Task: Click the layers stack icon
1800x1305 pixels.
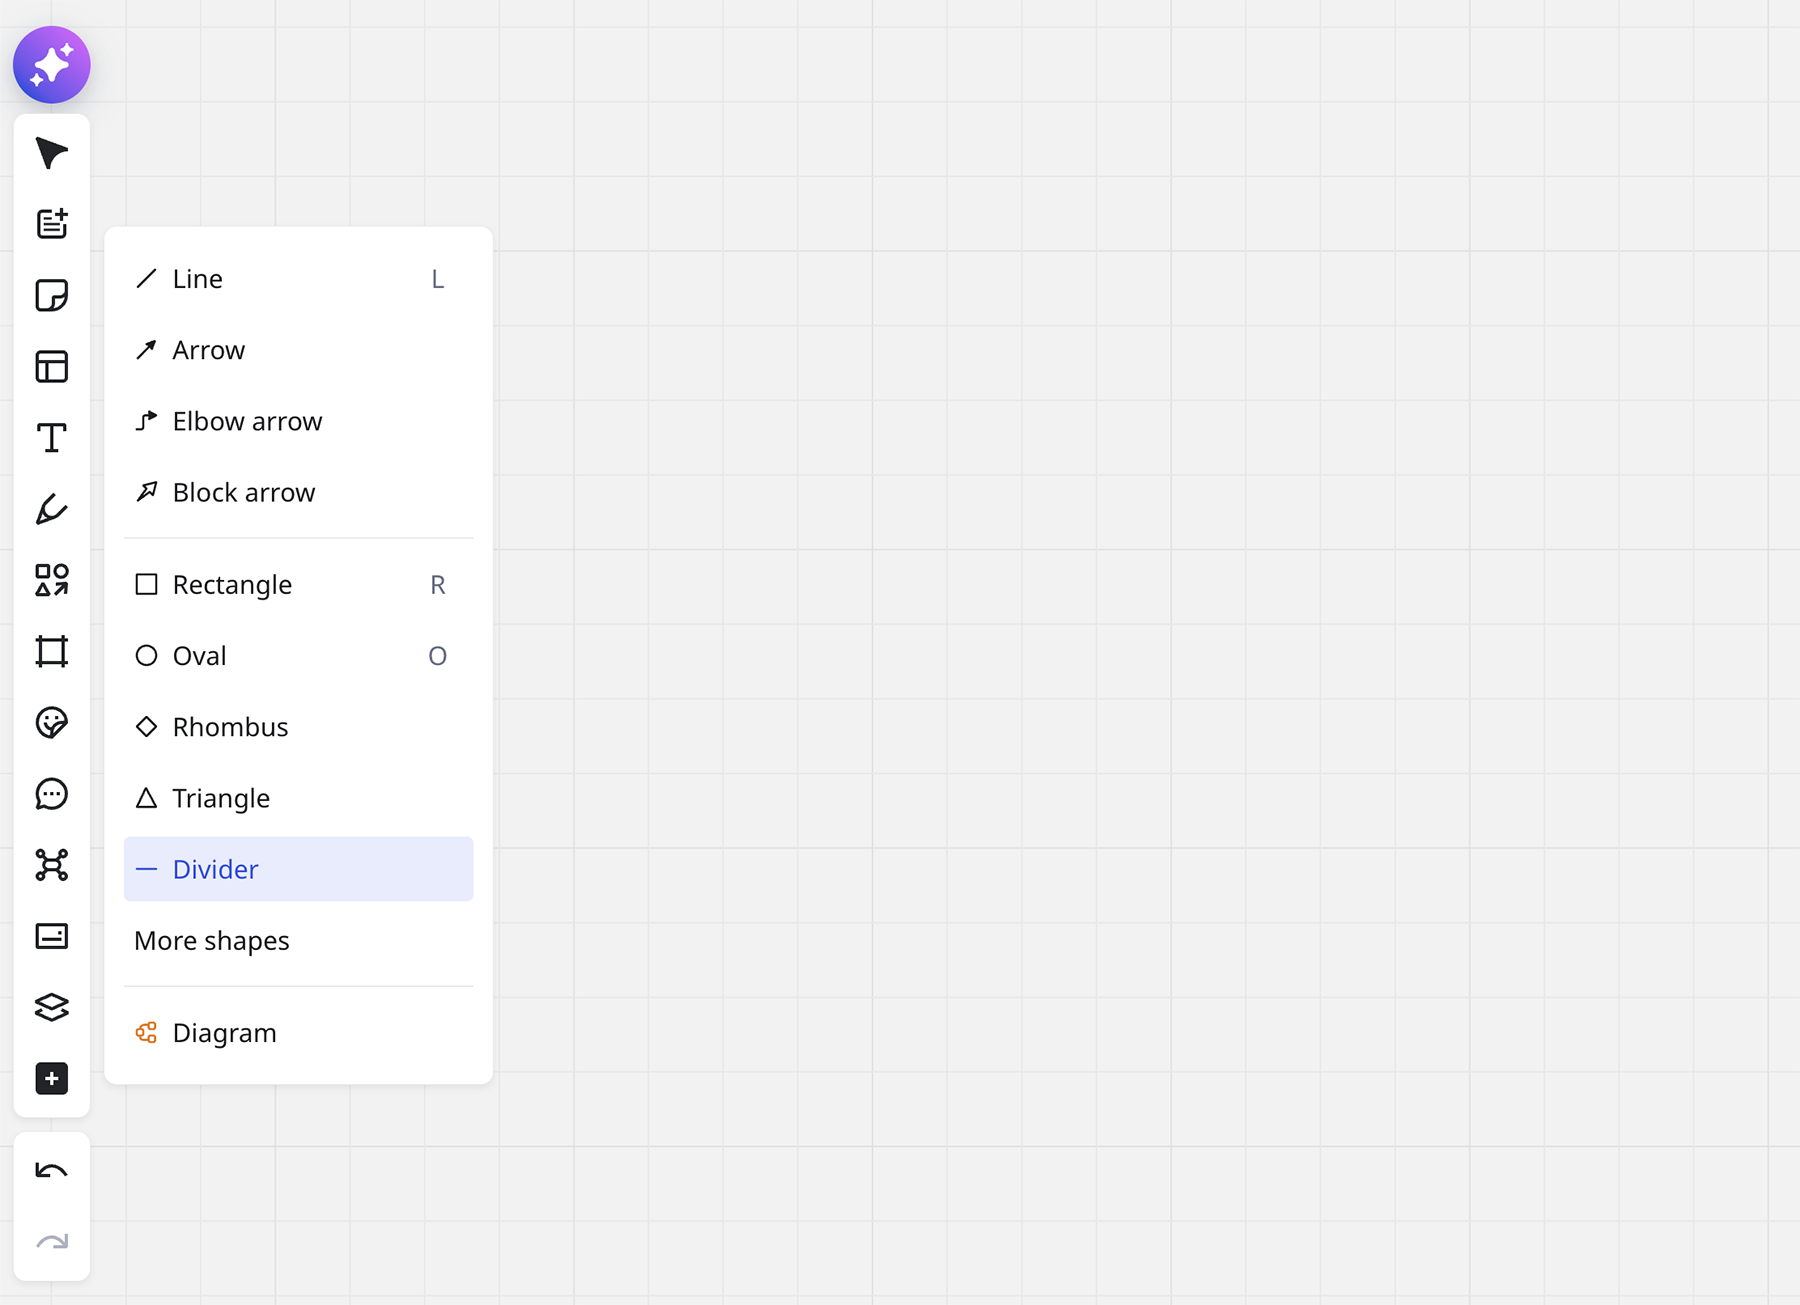Action: [51, 1007]
